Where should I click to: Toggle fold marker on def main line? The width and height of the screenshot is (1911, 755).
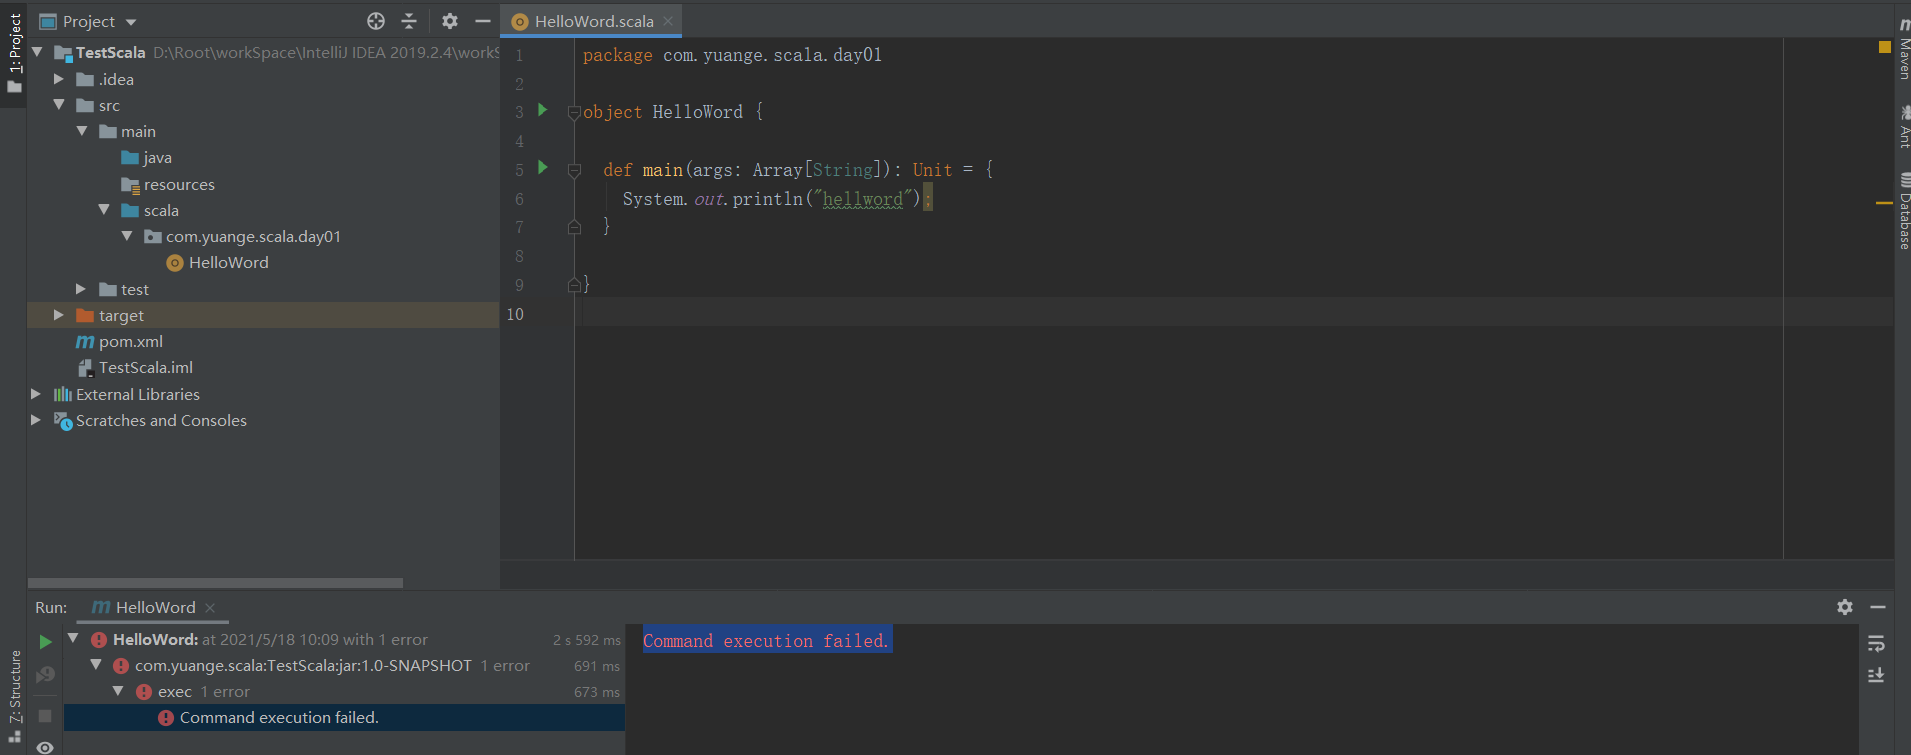(574, 170)
